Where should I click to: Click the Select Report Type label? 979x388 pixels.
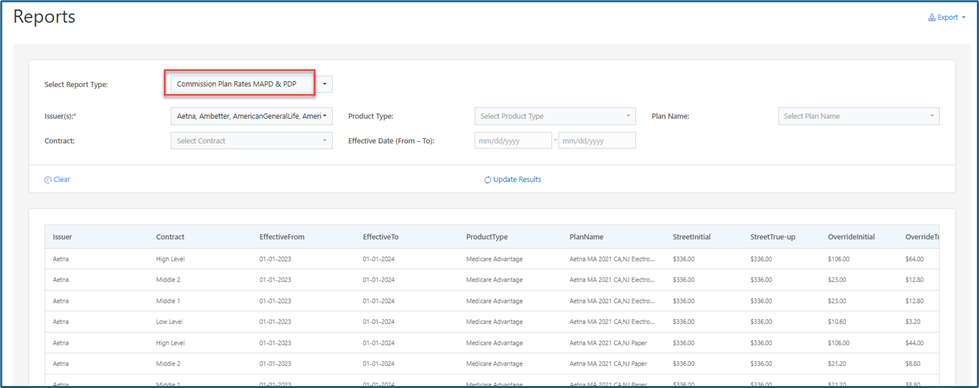[76, 84]
